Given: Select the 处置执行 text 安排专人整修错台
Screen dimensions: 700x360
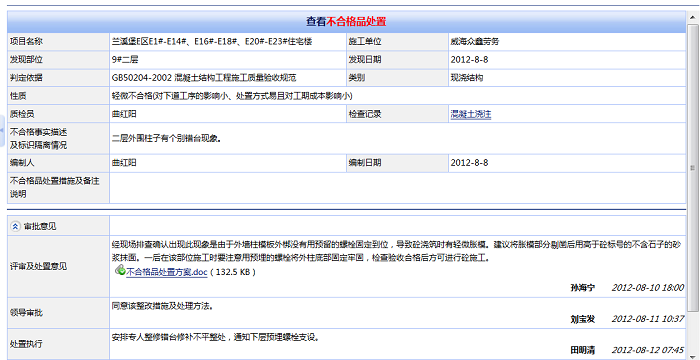Looking at the screenshot, I should click(144, 337).
